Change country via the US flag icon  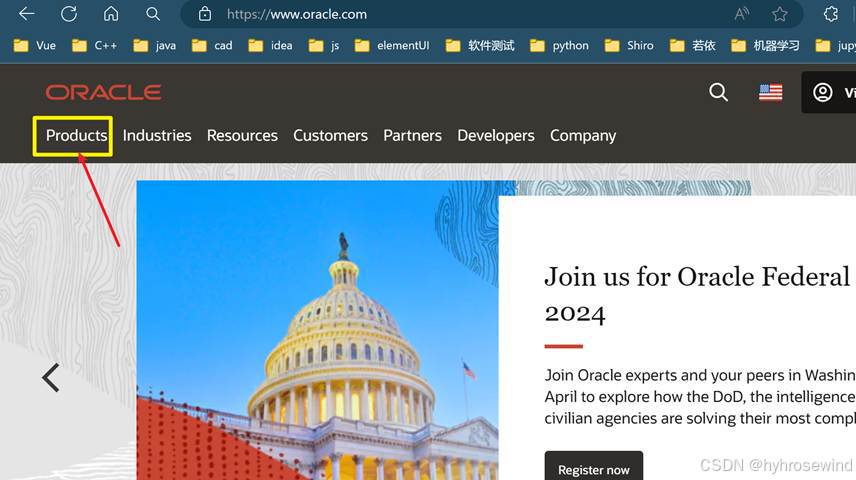(770, 92)
